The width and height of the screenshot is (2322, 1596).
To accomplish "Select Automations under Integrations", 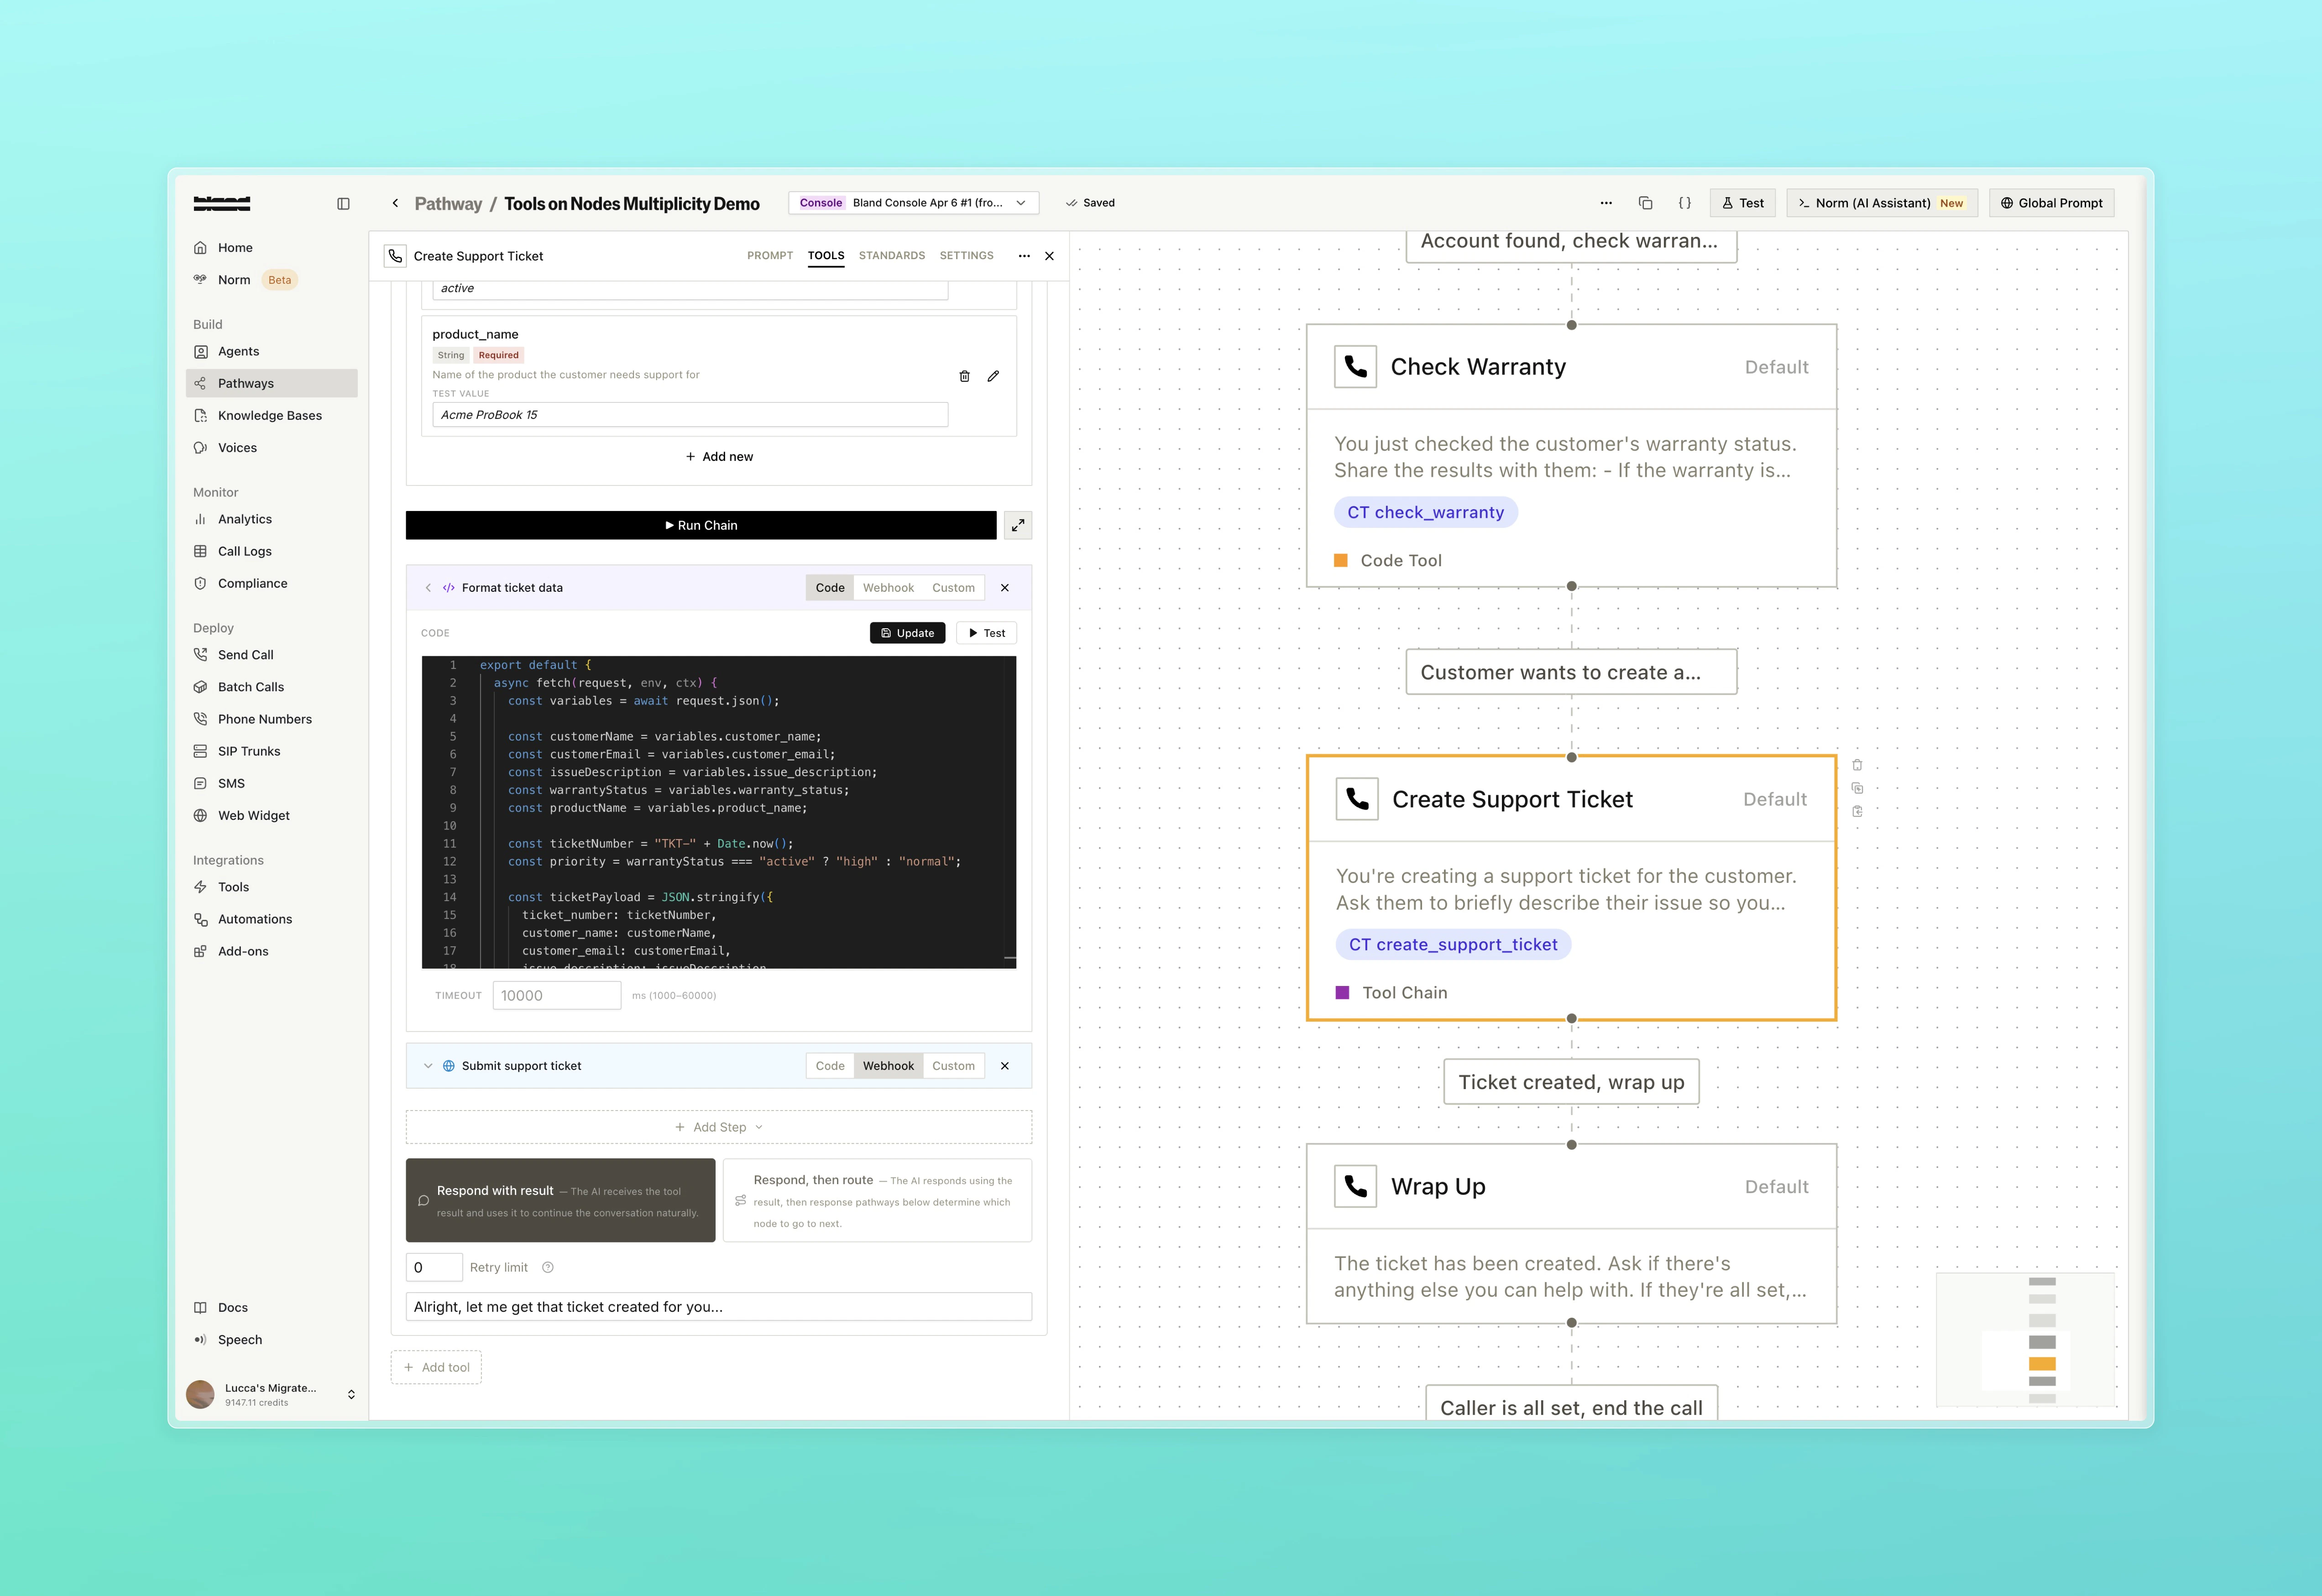I will tap(255, 918).
